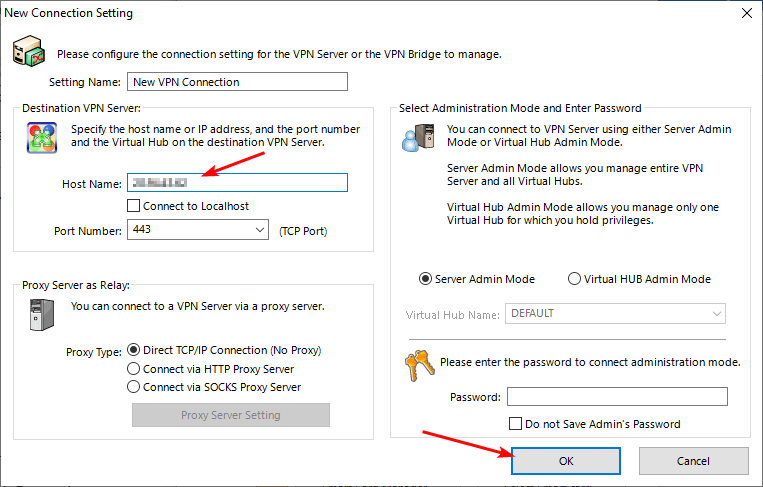Check Do not Save Admin's Password
This screenshot has width=763, height=487.
(516, 424)
